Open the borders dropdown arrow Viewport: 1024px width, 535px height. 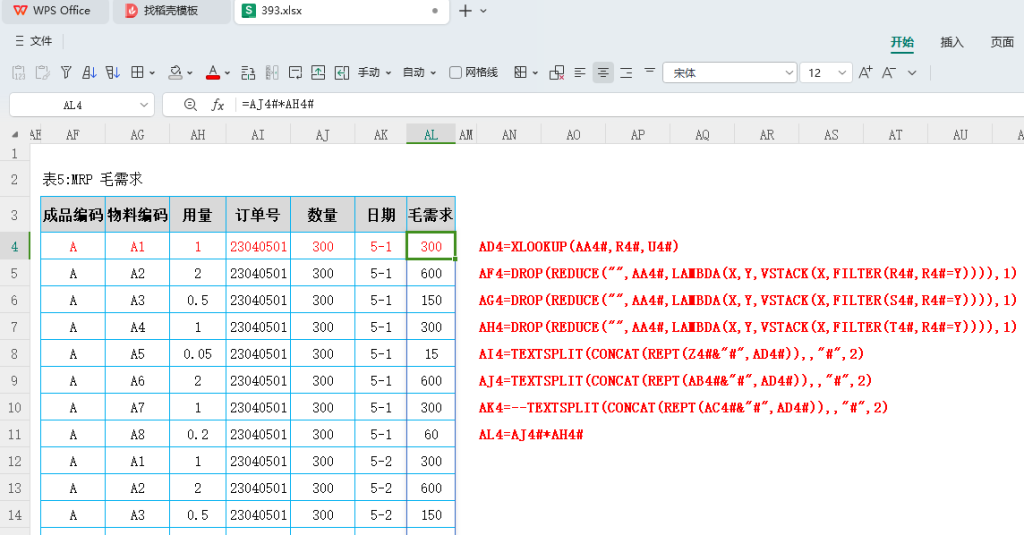click(x=152, y=73)
